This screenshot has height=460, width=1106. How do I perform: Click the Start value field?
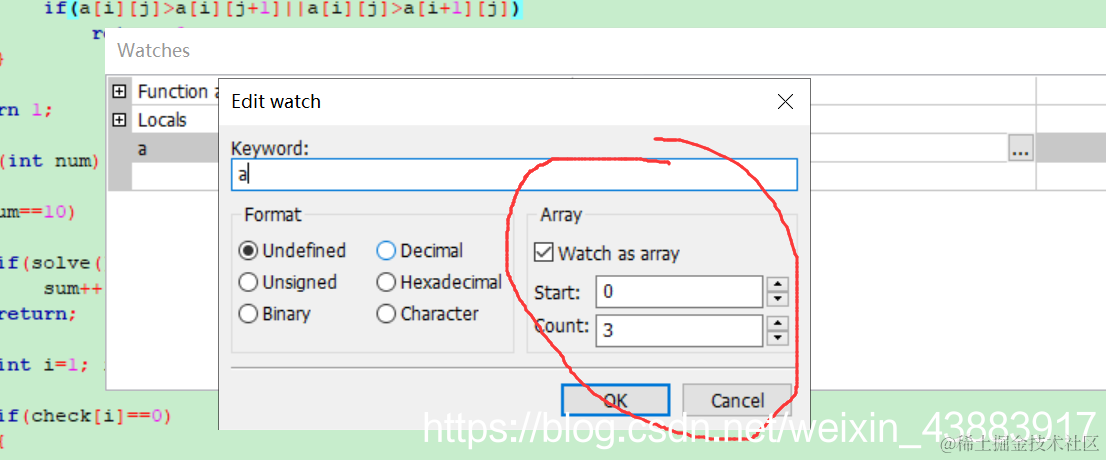679,292
